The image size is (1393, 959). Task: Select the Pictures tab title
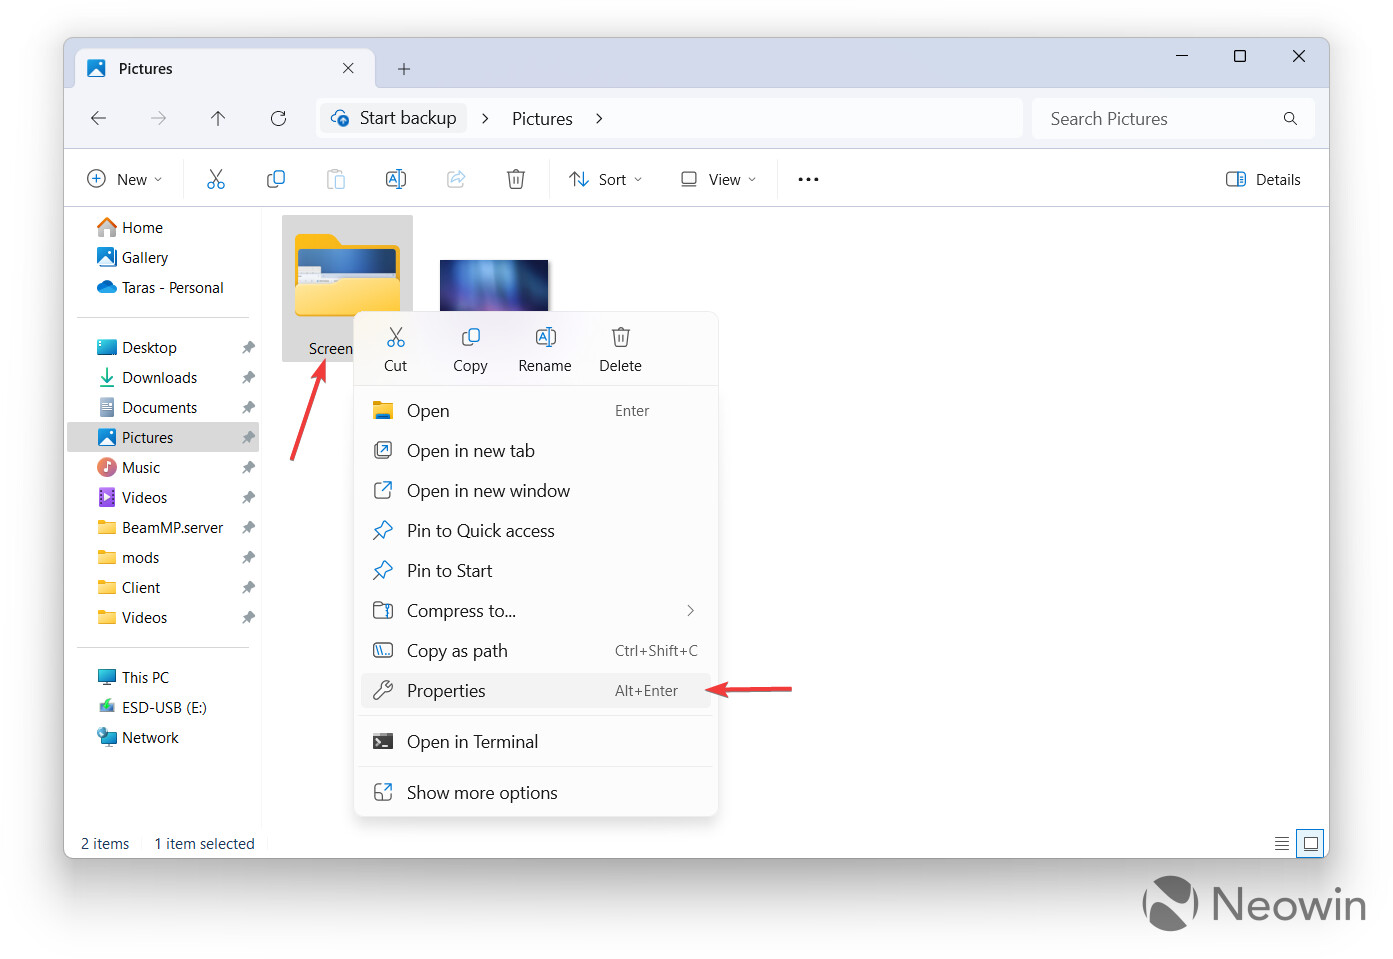[x=146, y=68]
